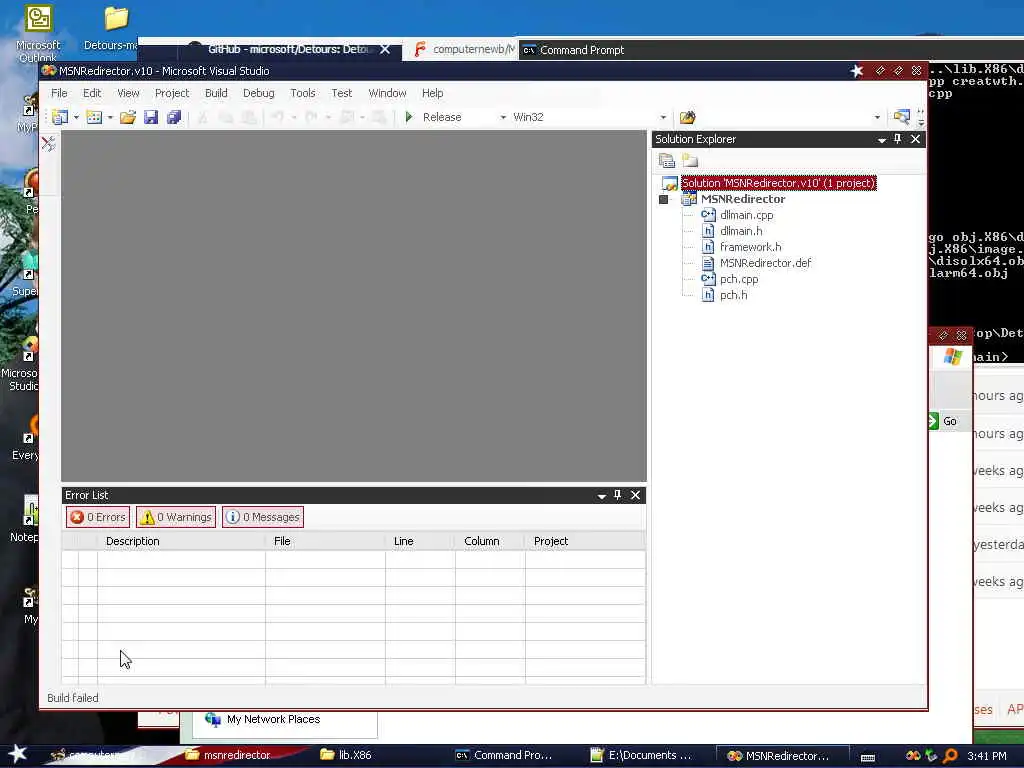The width and height of the screenshot is (1024, 768).
Task: Save the current file with the floppy icon
Action: 151,117
